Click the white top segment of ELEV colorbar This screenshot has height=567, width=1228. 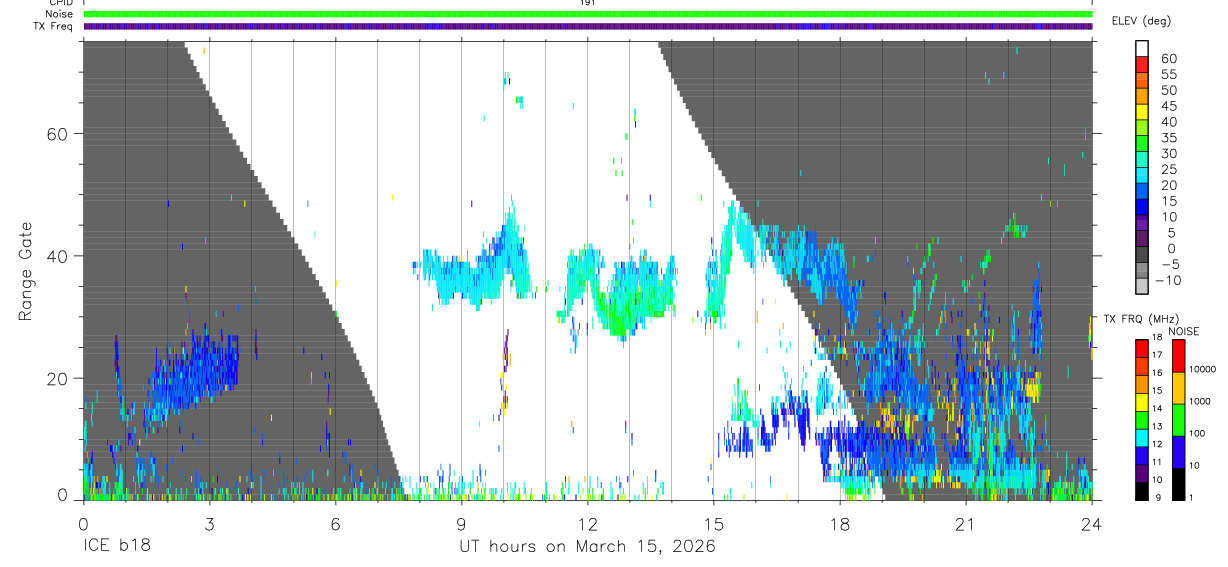point(1142,50)
